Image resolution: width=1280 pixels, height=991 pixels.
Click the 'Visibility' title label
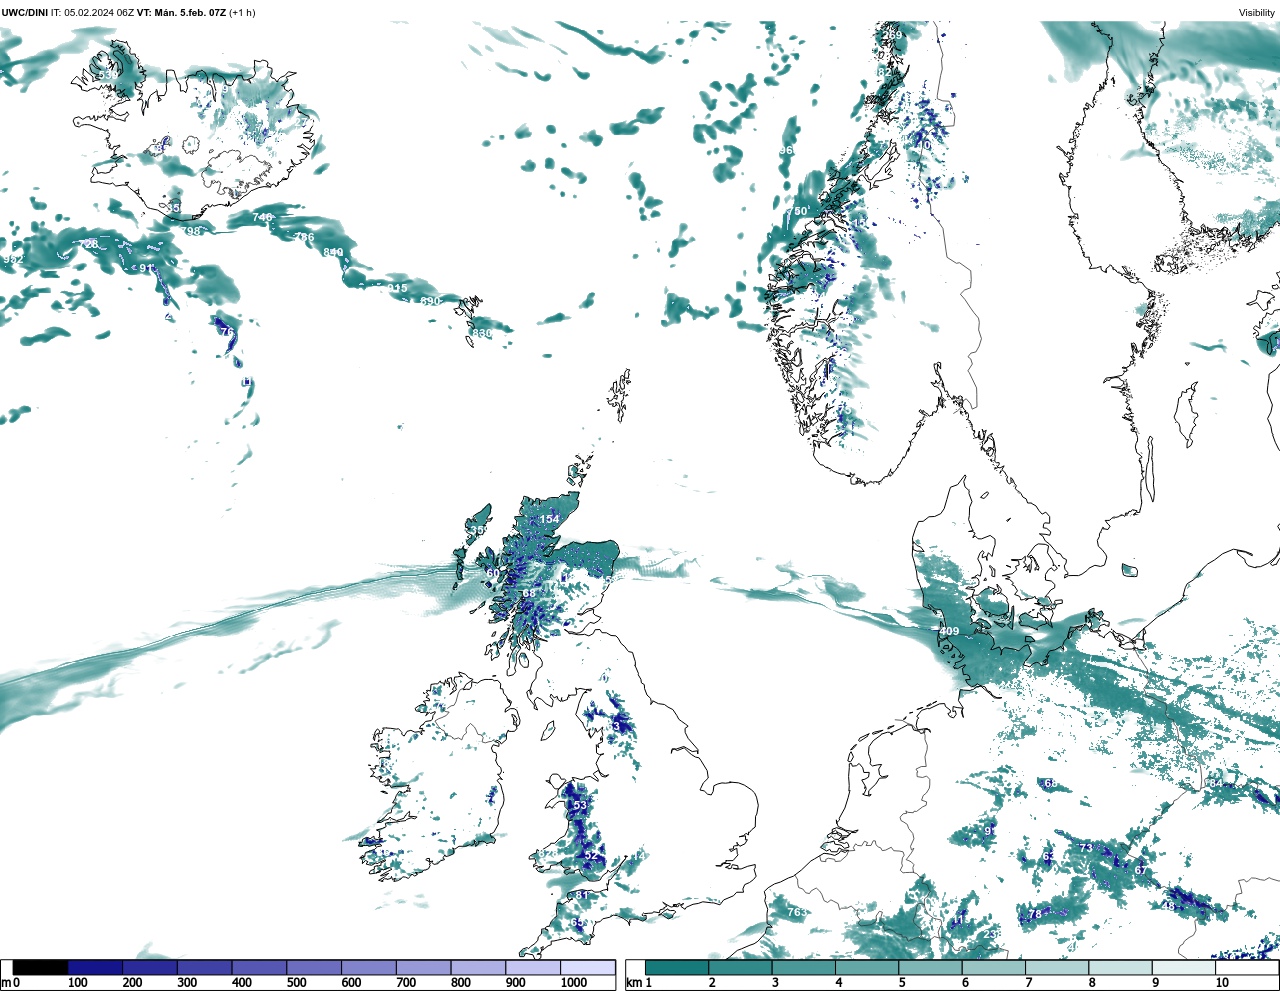[1257, 13]
